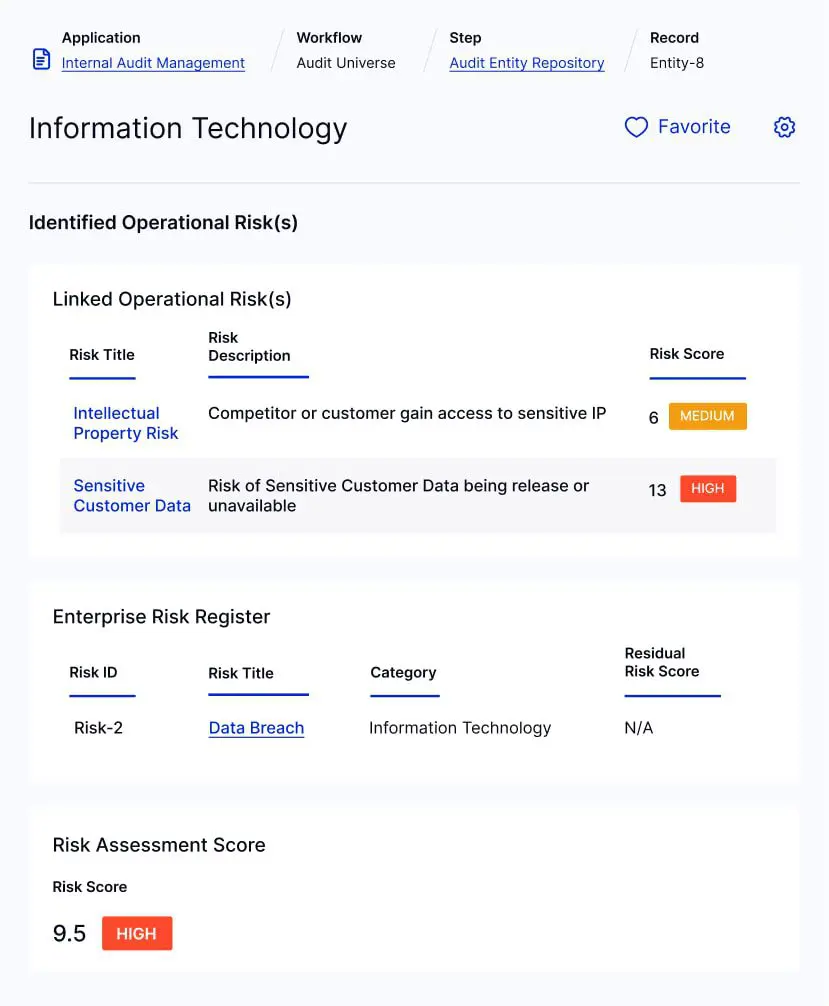Click the HIGH badge beside score 13
829x1006 pixels.
click(x=707, y=489)
